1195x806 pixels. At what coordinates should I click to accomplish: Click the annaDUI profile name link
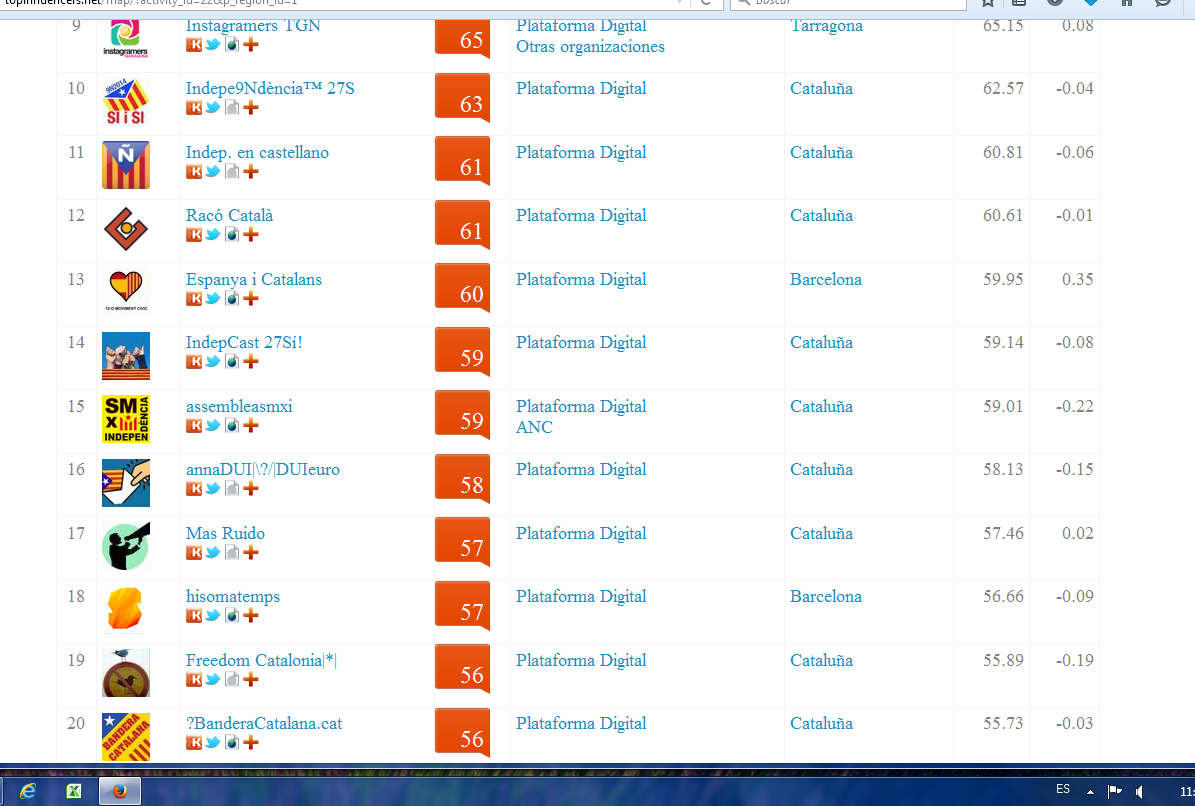pyautogui.click(x=262, y=470)
